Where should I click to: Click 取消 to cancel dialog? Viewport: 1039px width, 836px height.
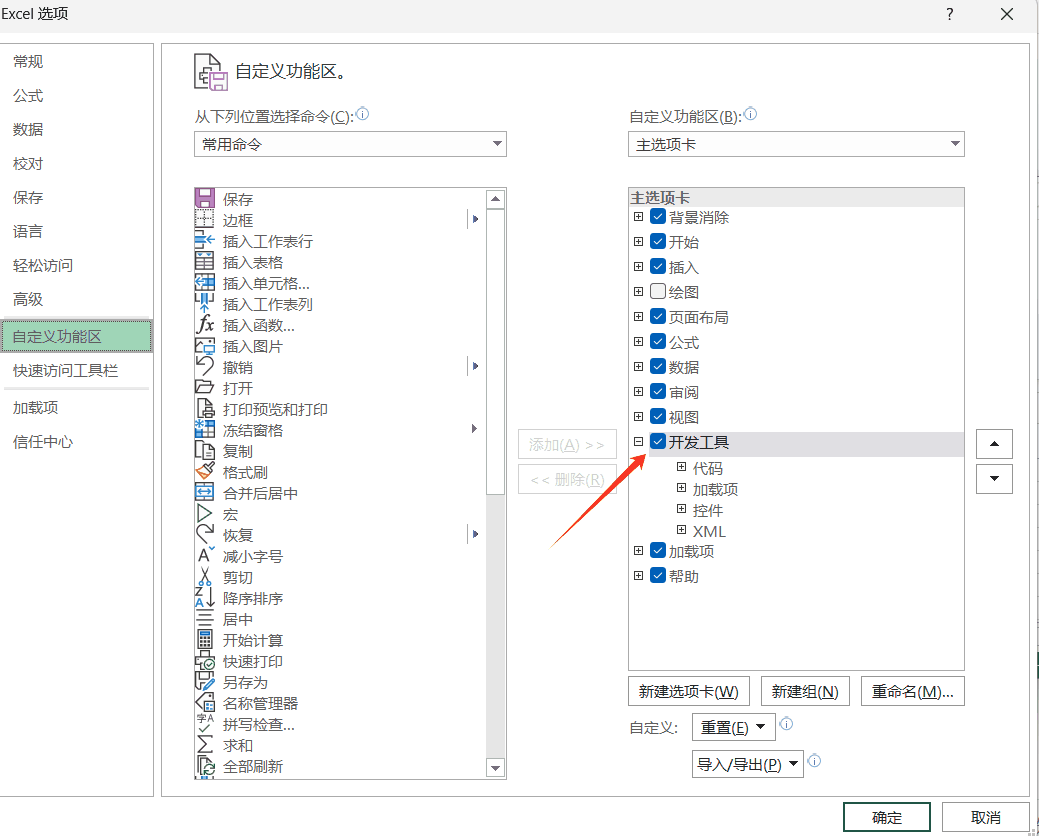point(985,817)
